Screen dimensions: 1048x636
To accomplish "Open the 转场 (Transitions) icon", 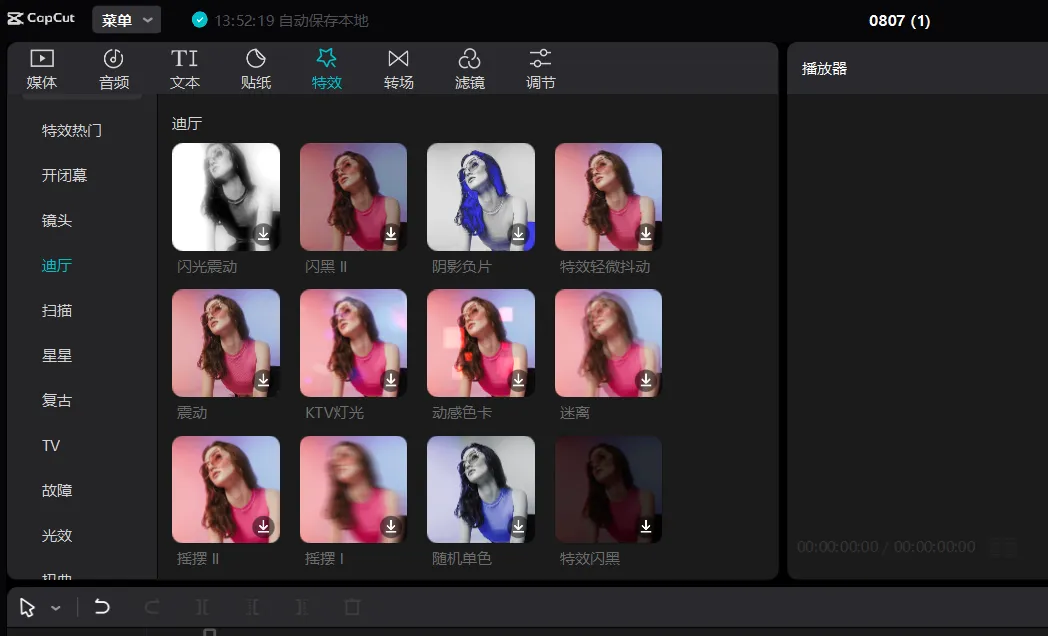I will [x=398, y=68].
